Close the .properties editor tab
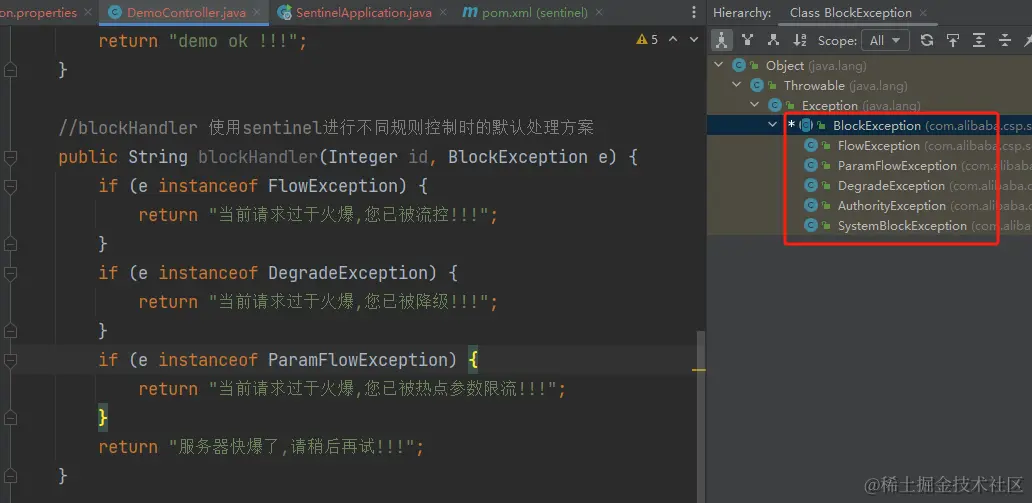The width and height of the screenshot is (1032, 503). [x=88, y=13]
